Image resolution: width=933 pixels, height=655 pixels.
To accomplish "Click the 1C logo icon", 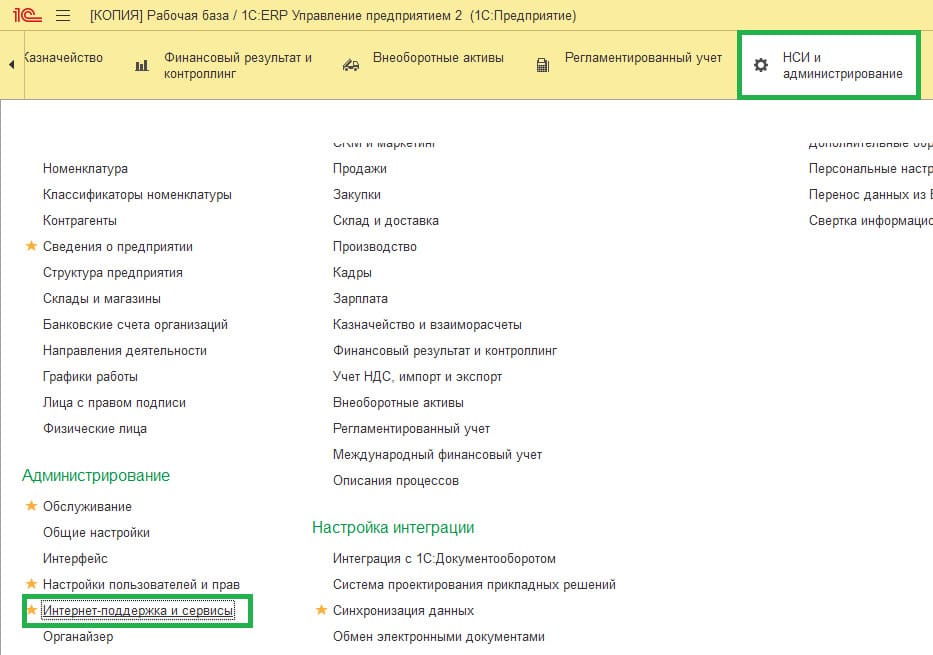I will (27, 15).
